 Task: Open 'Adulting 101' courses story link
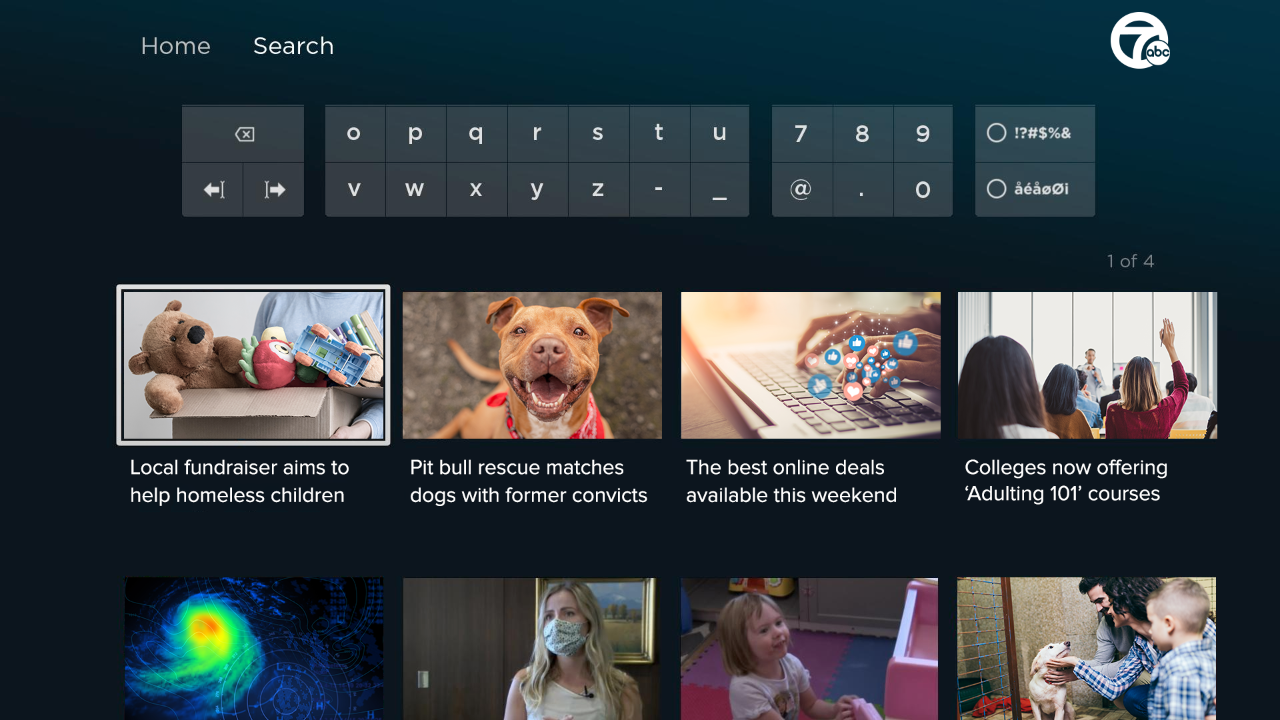click(x=1066, y=481)
